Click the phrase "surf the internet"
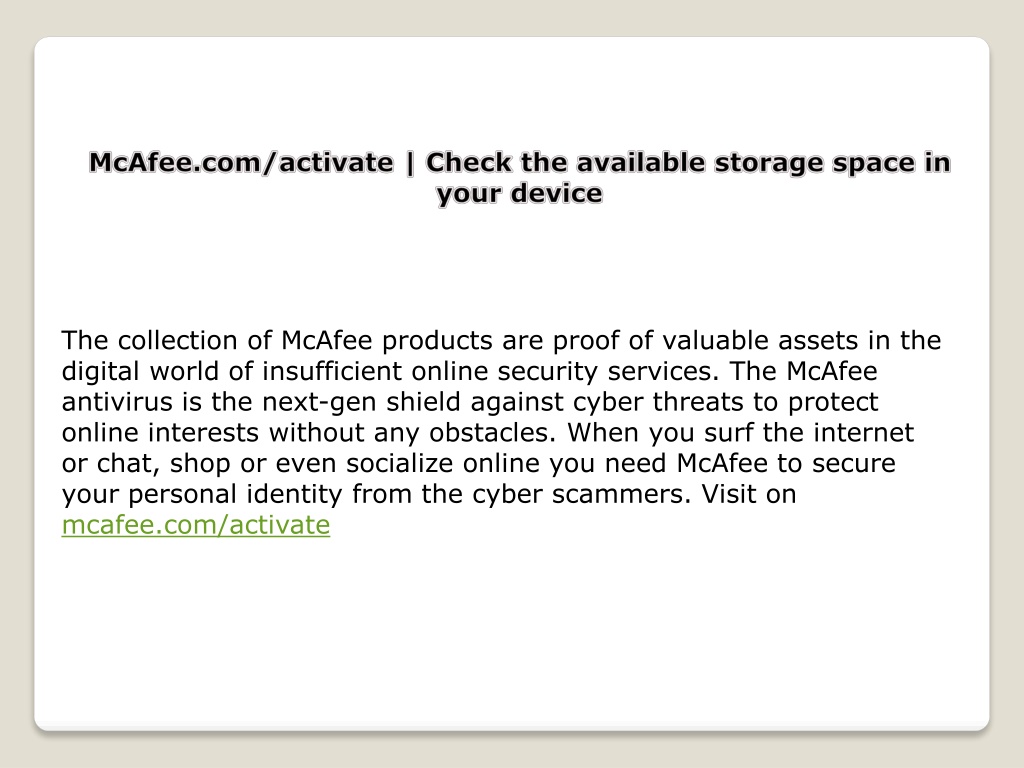 808,432
